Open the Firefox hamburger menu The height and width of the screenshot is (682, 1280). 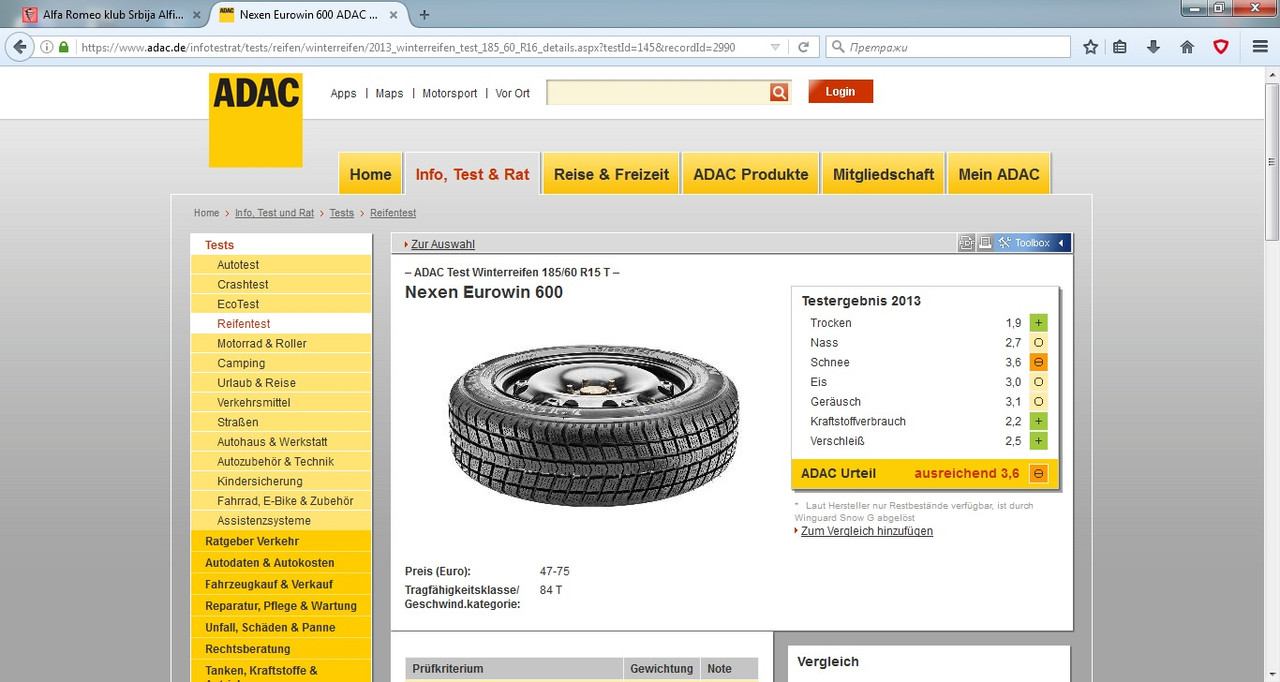1260,47
